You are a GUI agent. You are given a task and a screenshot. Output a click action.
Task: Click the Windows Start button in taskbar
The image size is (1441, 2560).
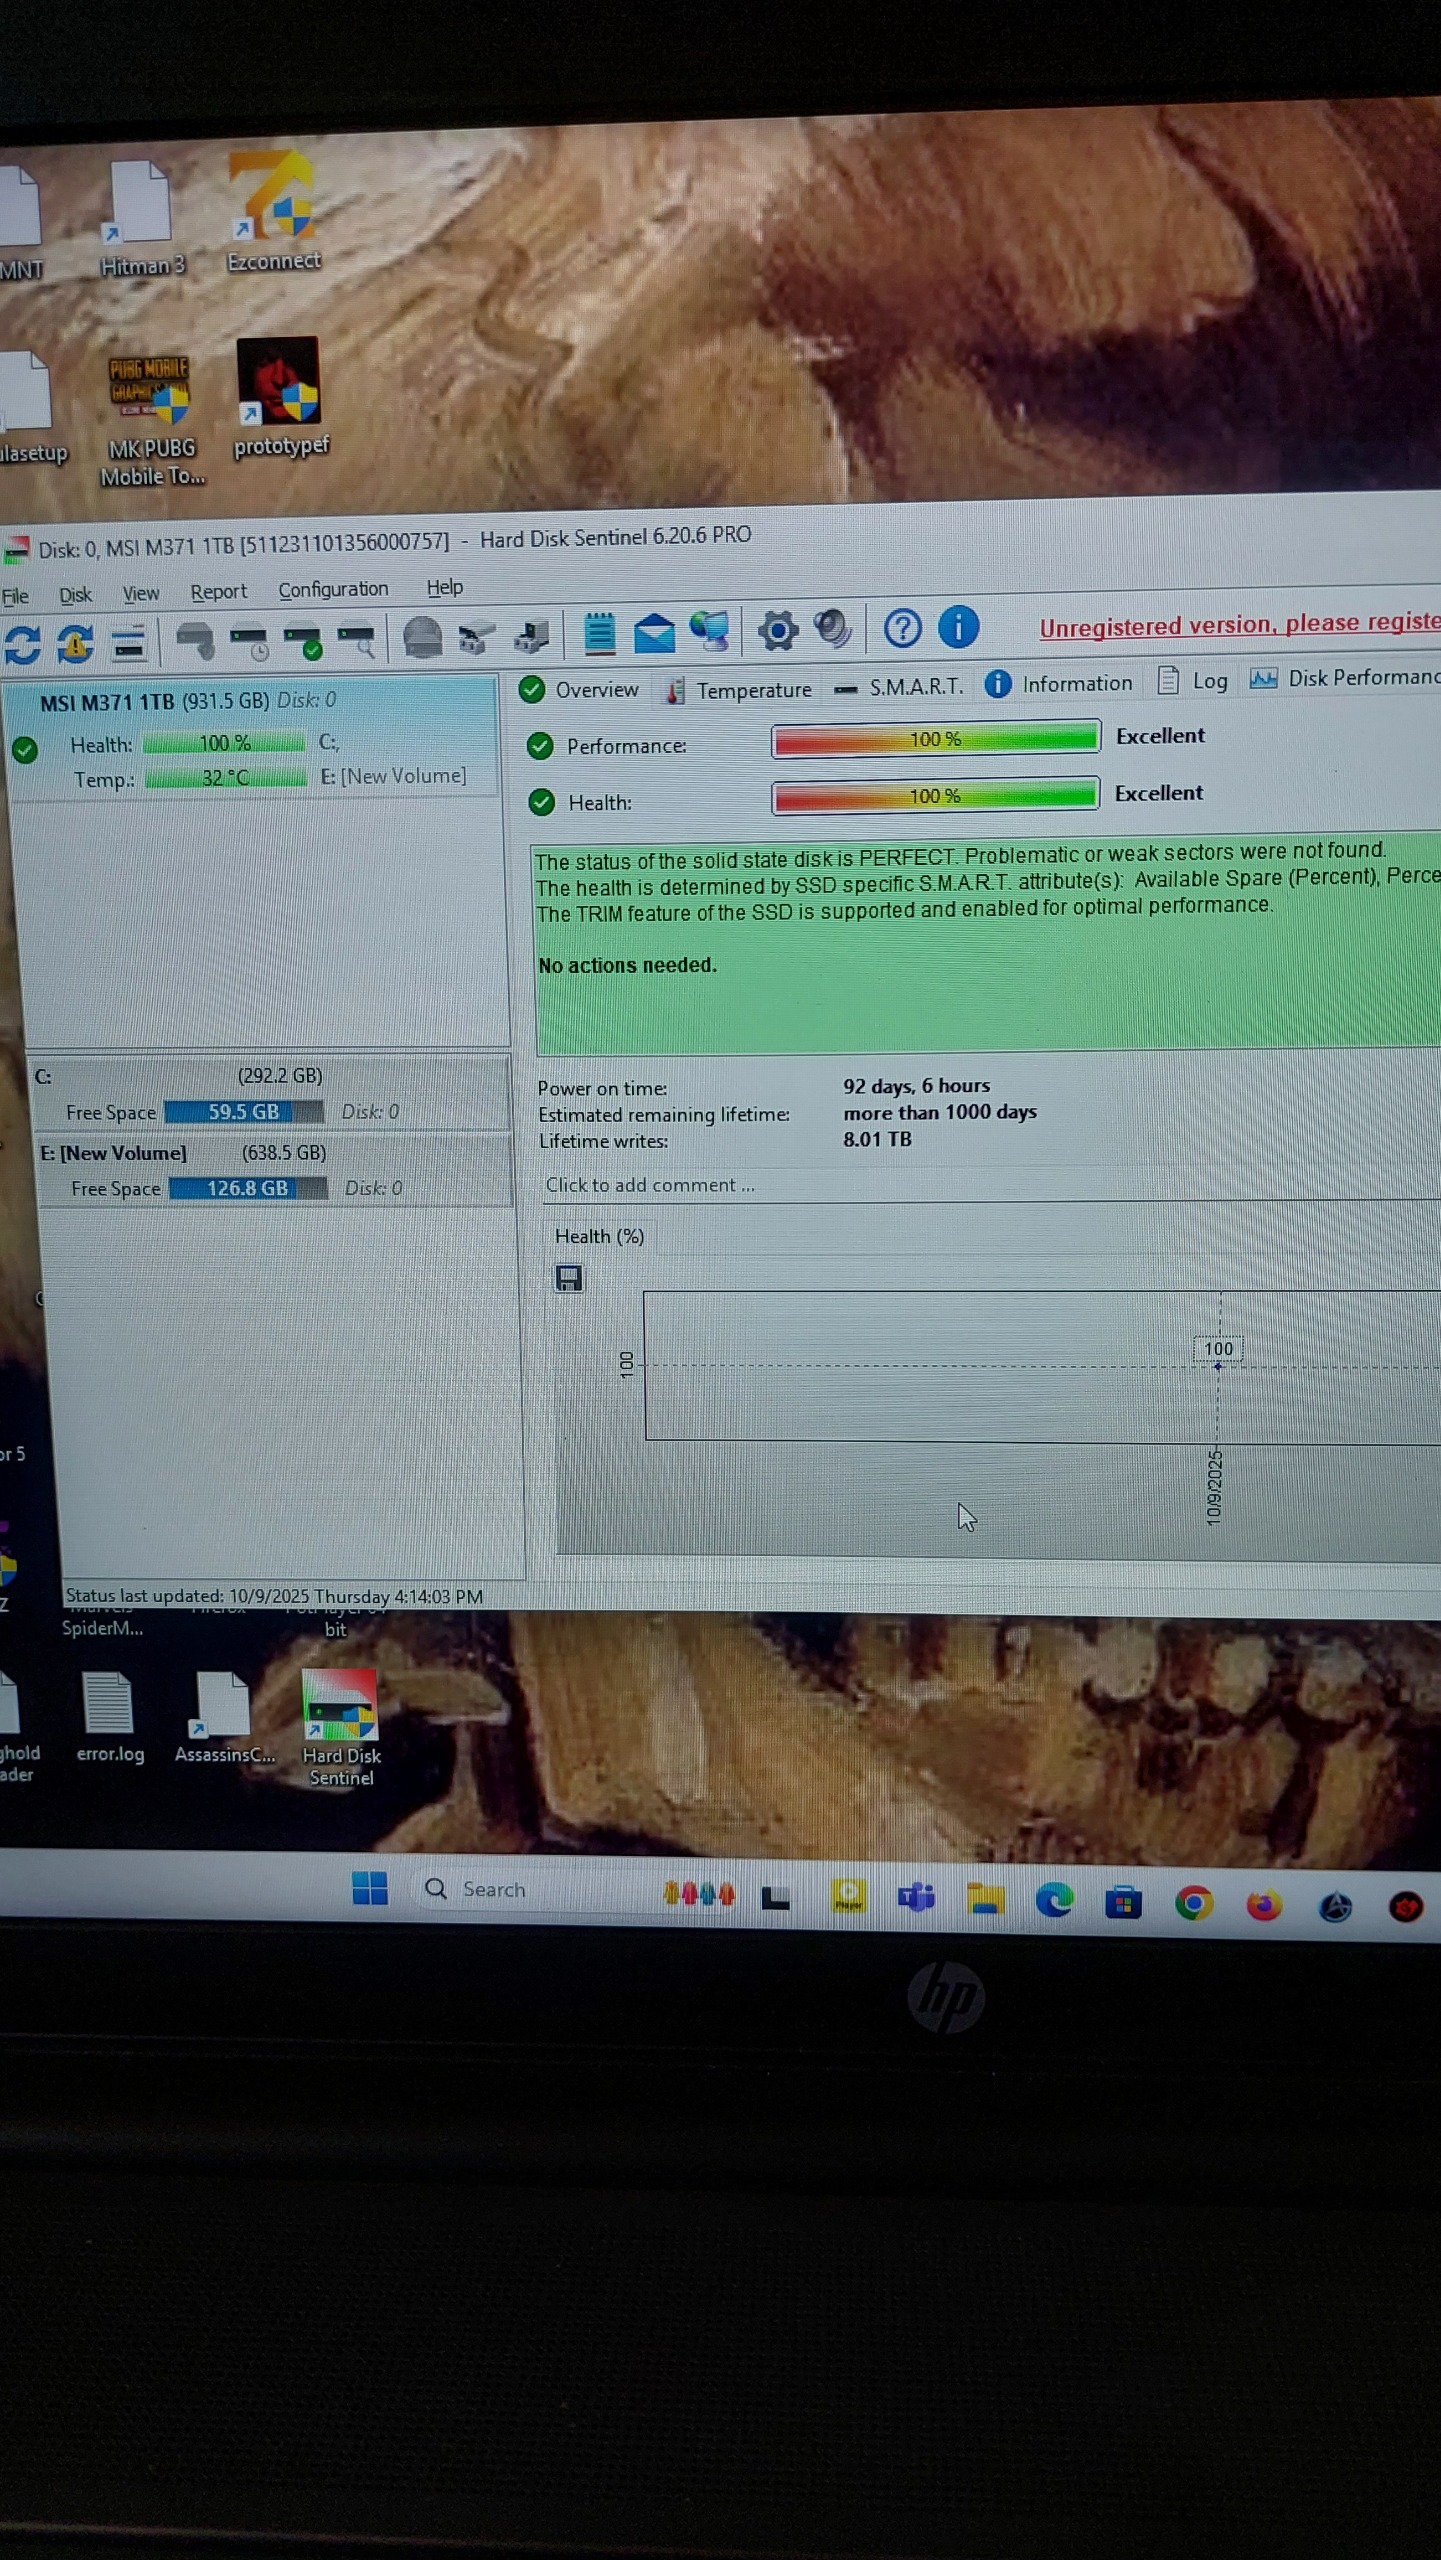[x=370, y=1888]
